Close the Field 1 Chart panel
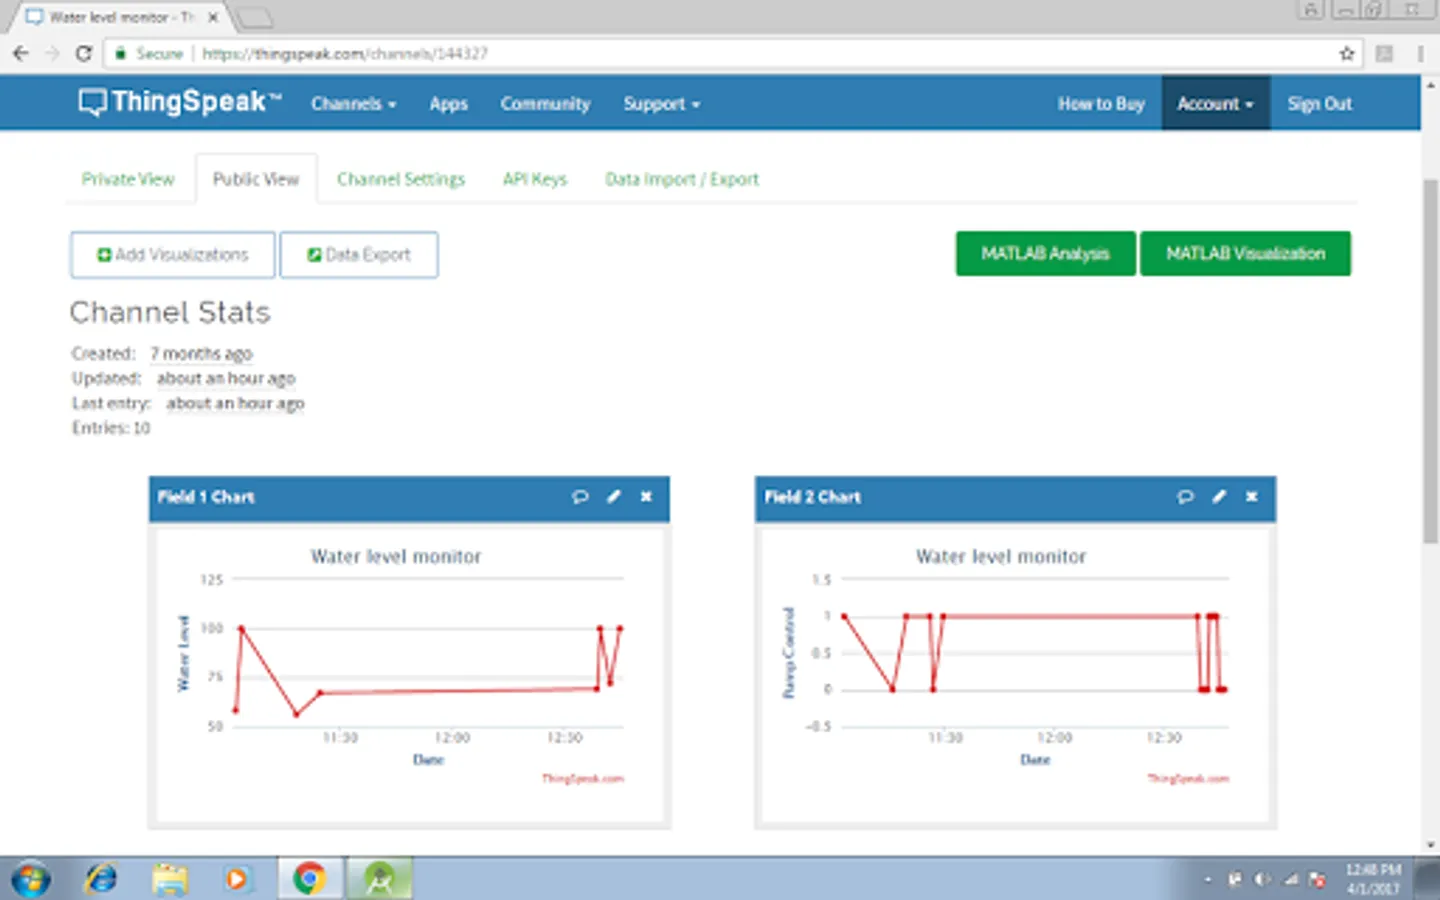Screen dimensions: 1440x900 (x=646, y=497)
